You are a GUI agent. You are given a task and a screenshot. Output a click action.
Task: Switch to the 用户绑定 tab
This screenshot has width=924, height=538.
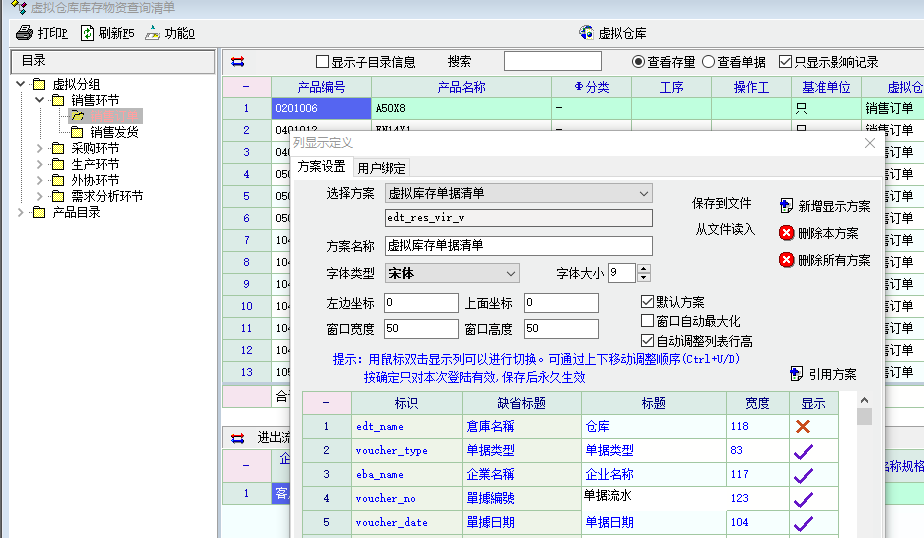tap(381, 167)
